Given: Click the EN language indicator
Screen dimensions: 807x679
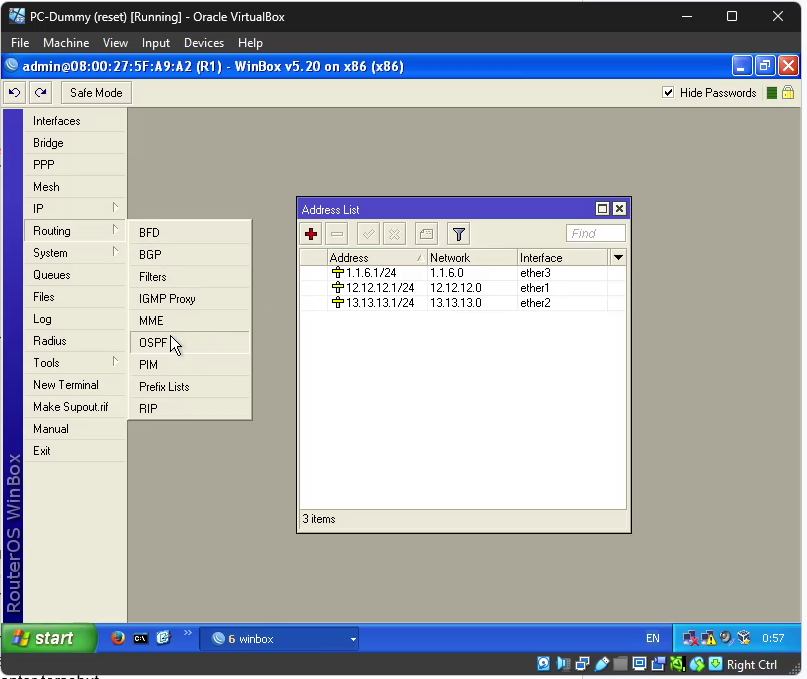Looking at the screenshot, I should [653, 638].
